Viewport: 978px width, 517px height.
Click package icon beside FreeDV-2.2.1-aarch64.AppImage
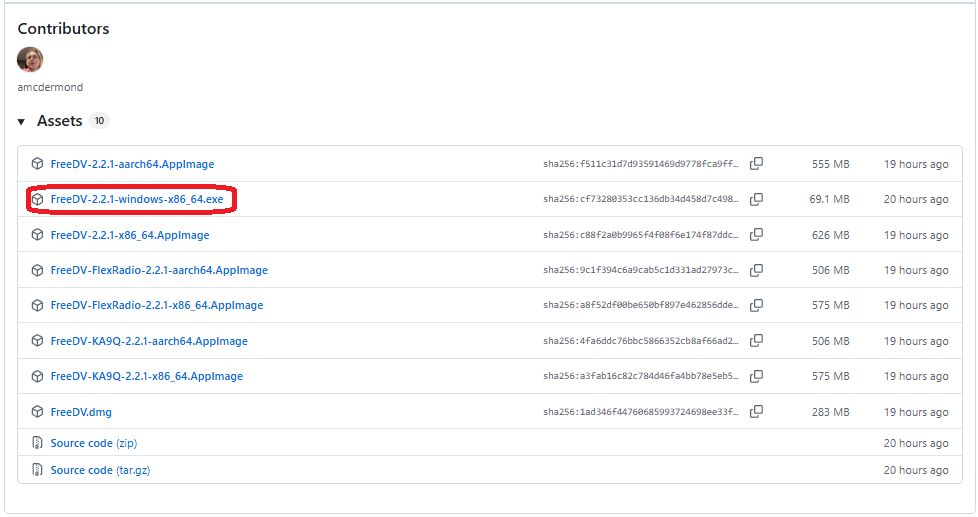tap(37, 163)
